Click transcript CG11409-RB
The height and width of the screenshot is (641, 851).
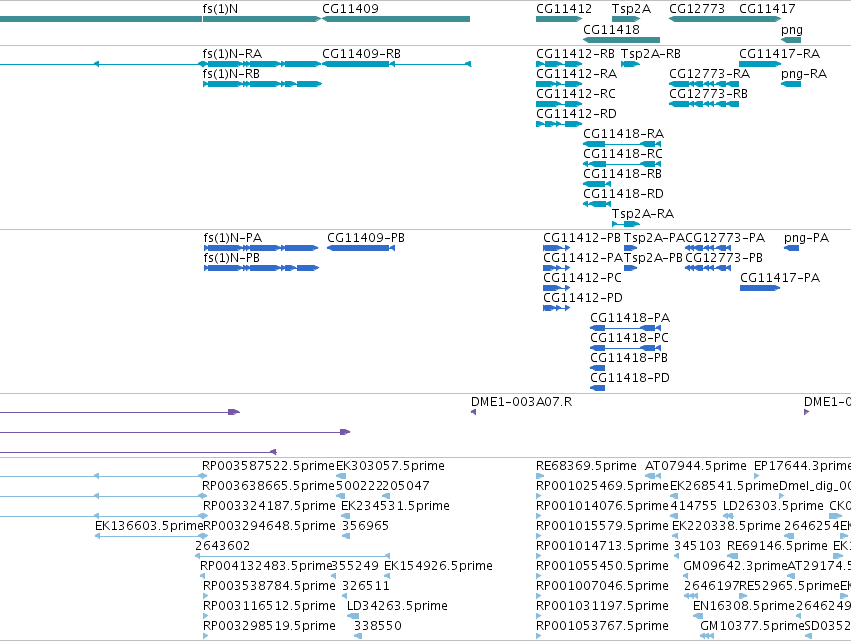pos(397,64)
